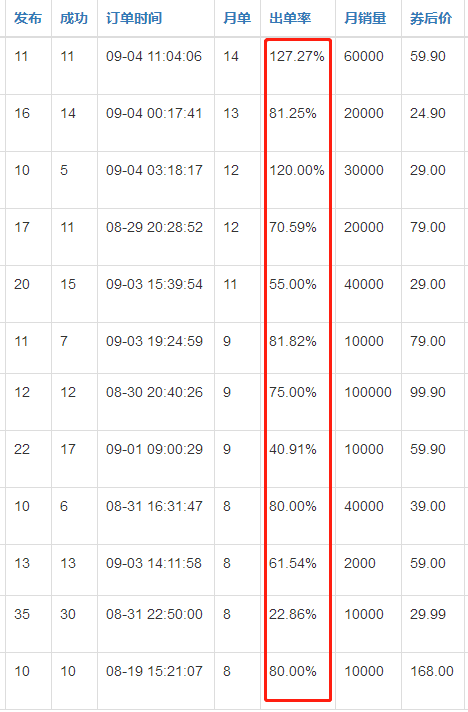Sort by 月销量 column header
This screenshot has height=712, width=468.
point(365,19)
